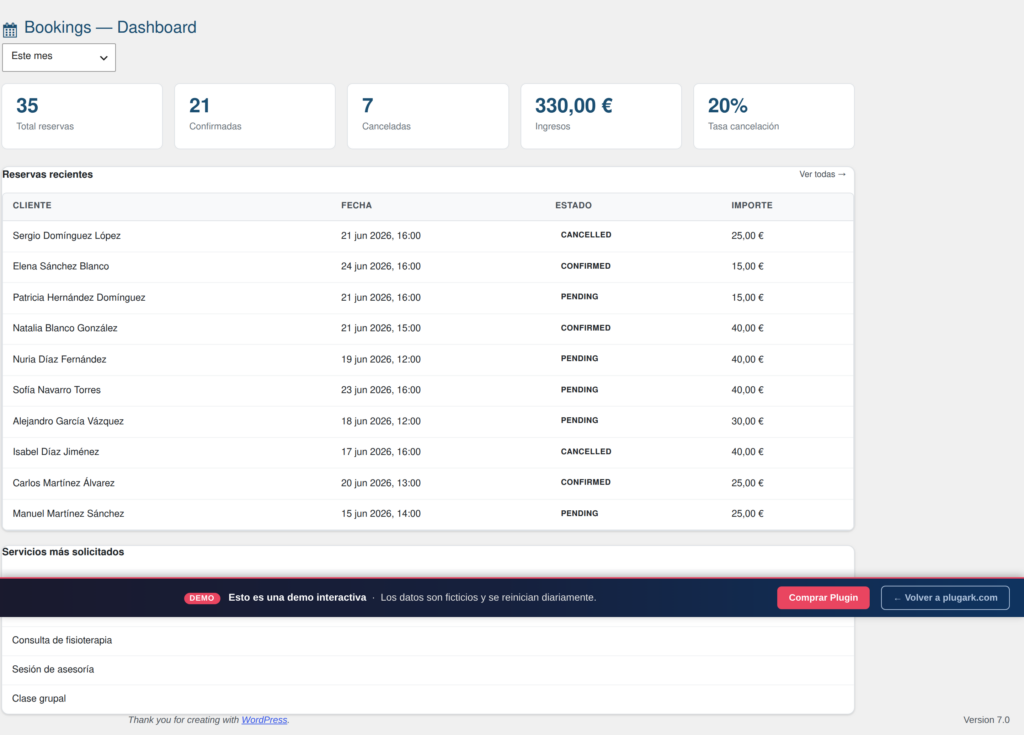The image size is (1024, 735).
Task: Click Isabel Díaz Jiménez's 40,00 € amount
Action: click(x=747, y=452)
